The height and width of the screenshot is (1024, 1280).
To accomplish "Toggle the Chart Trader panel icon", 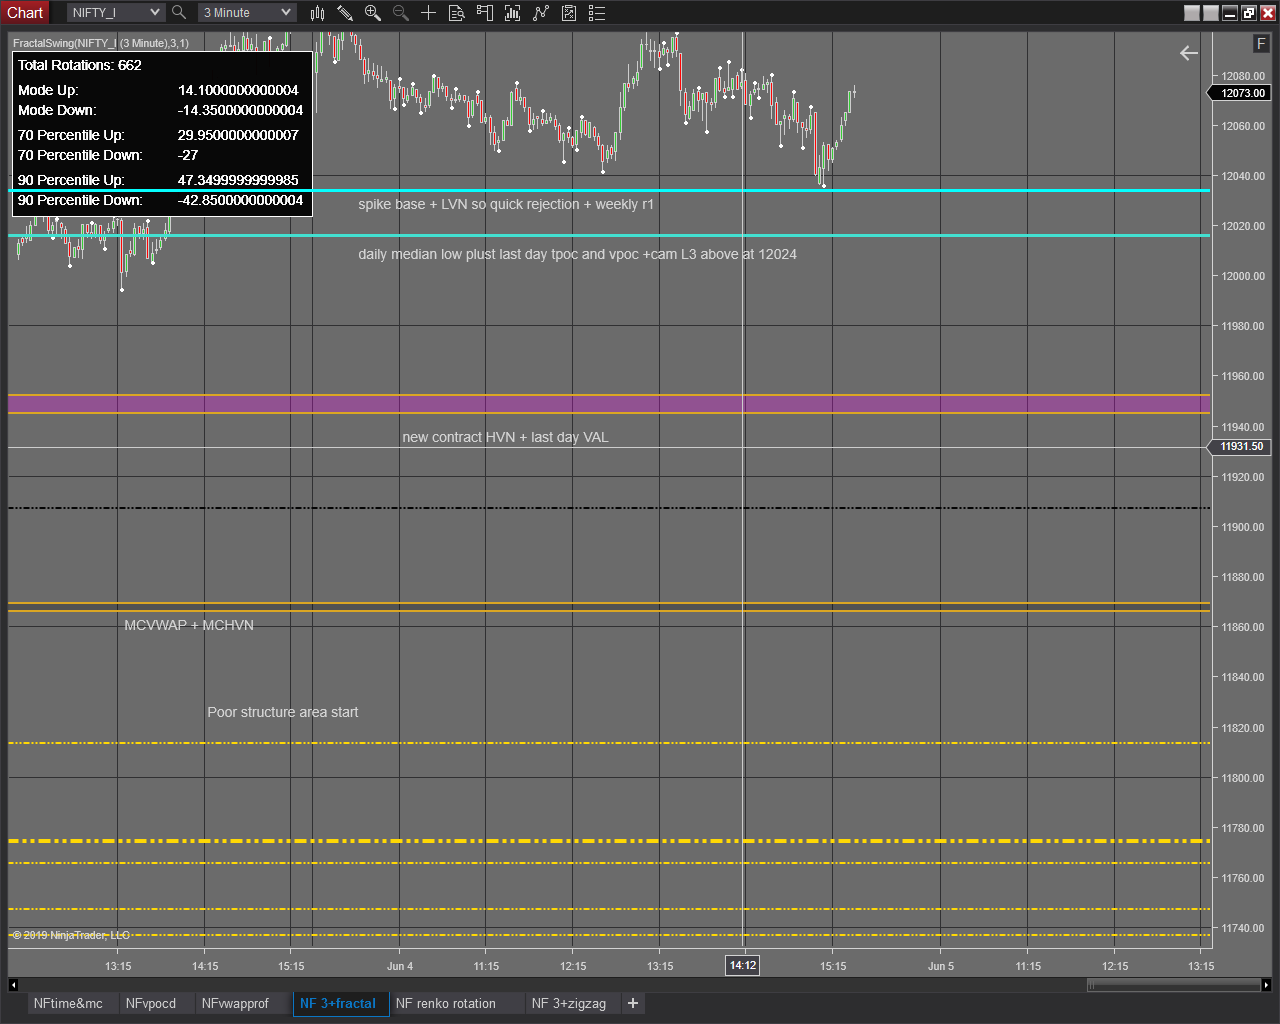I will pos(485,13).
